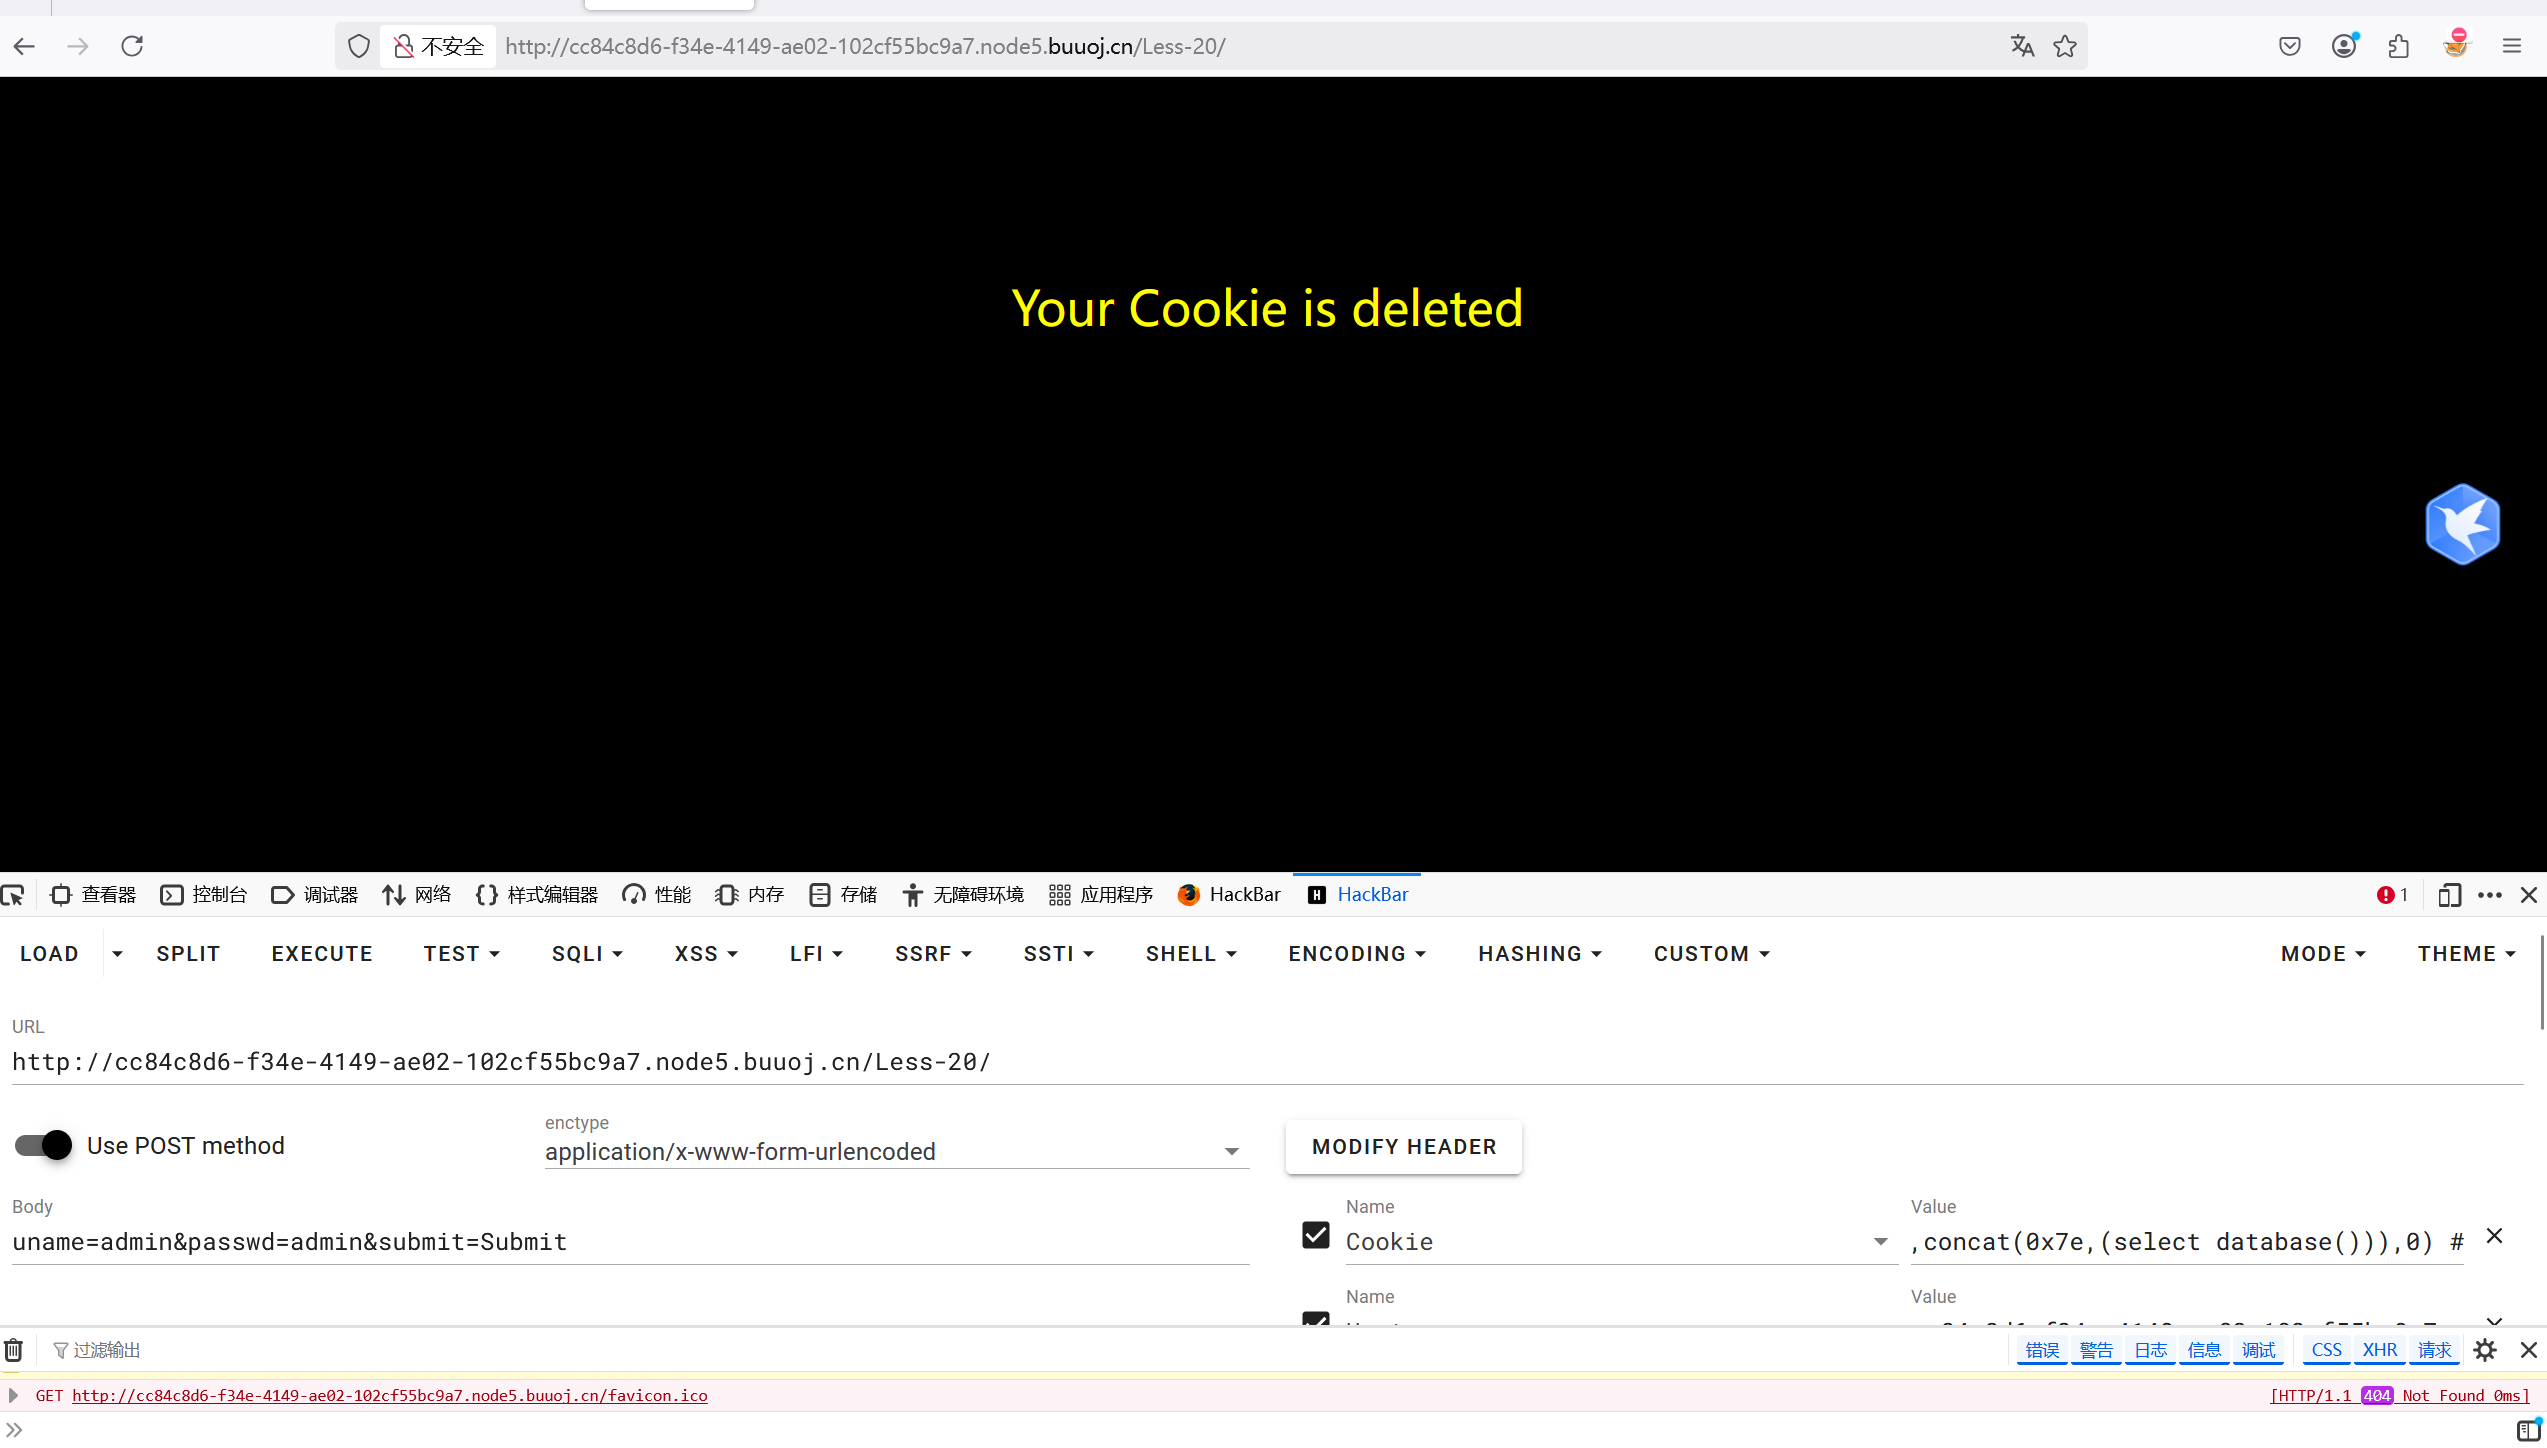2547x1448 pixels.
Task: Clear console output with the trash icon
Action: (14, 1351)
